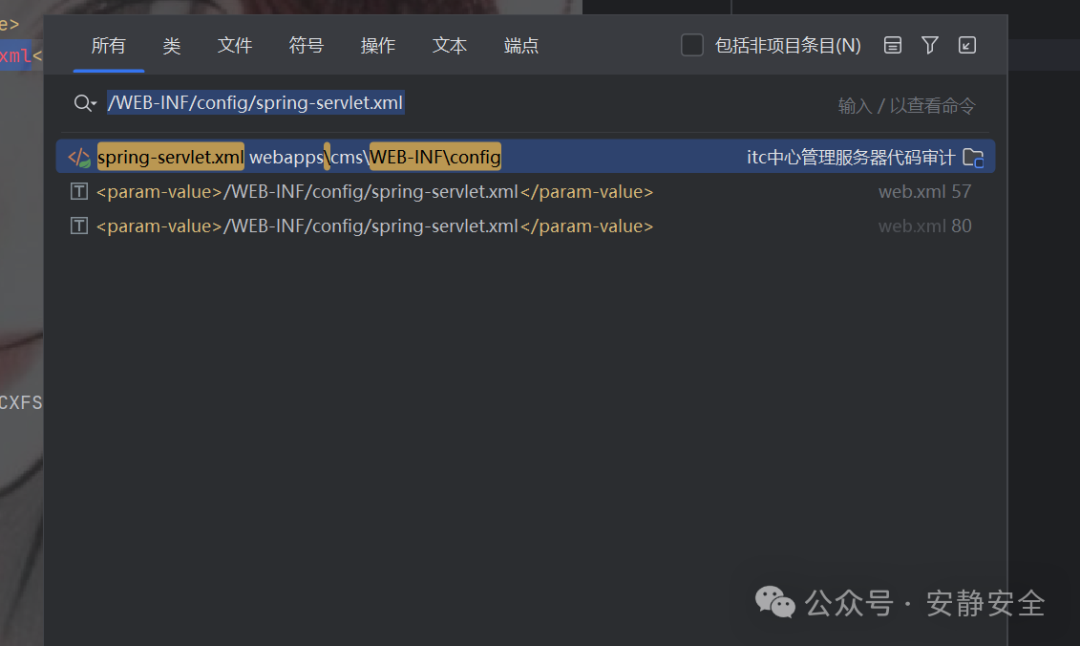Open the search scope dropdown arrow
1080x646 pixels.
tap(93, 106)
